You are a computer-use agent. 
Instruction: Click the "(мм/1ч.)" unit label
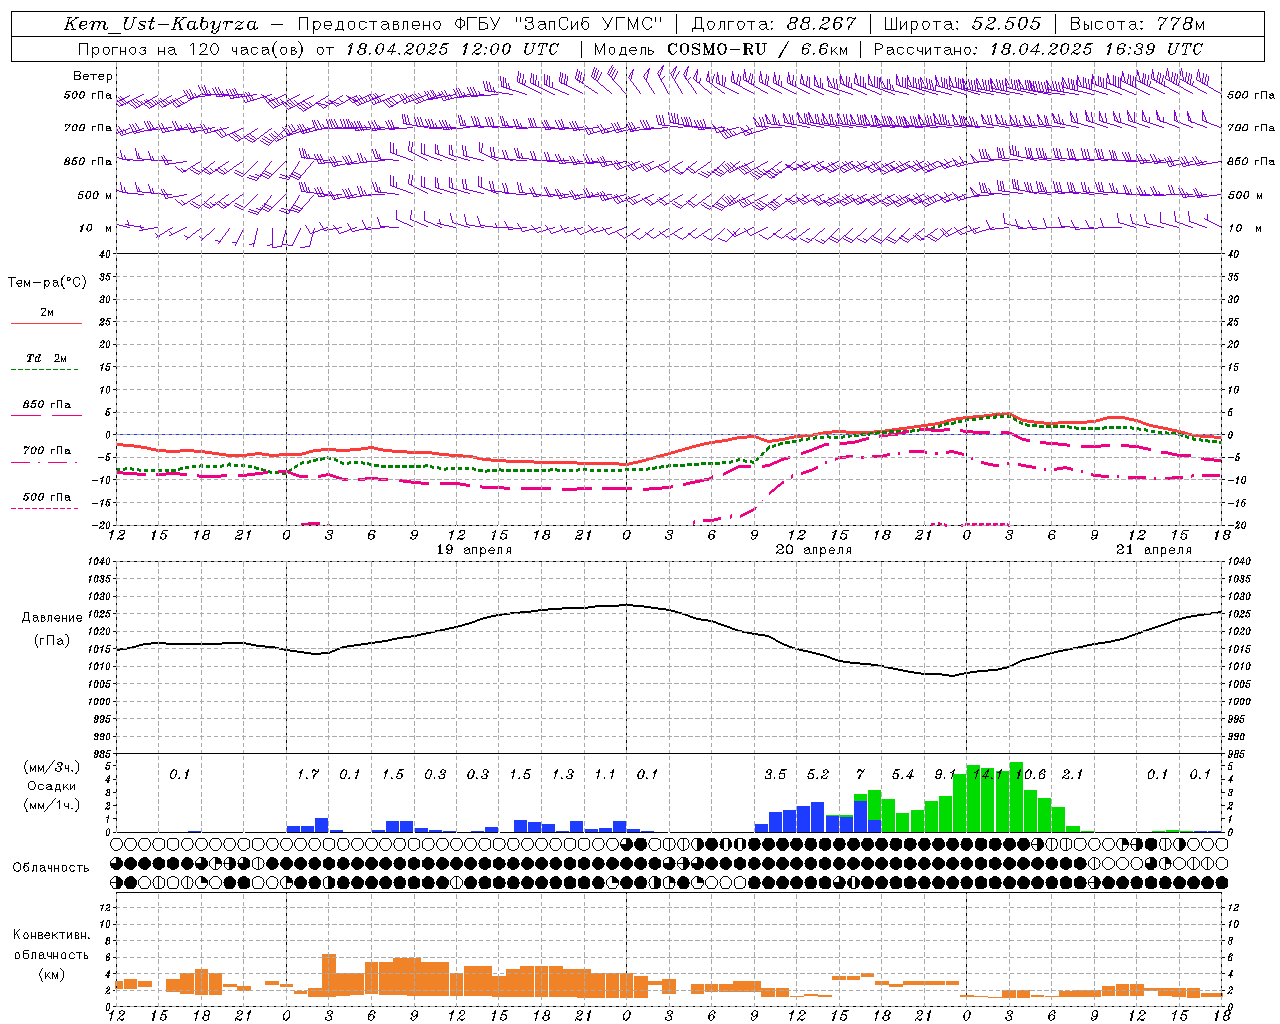tap(52, 805)
